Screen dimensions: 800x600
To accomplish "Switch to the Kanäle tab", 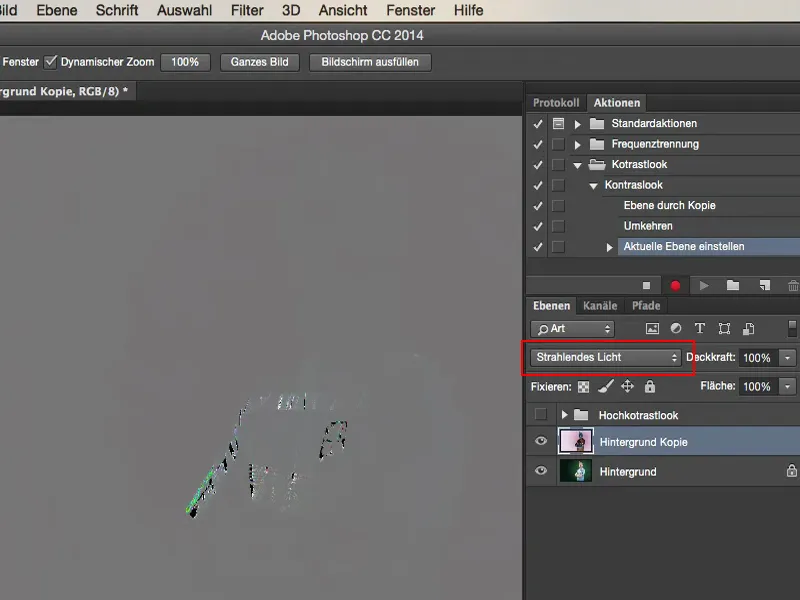I will tap(600, 306).
